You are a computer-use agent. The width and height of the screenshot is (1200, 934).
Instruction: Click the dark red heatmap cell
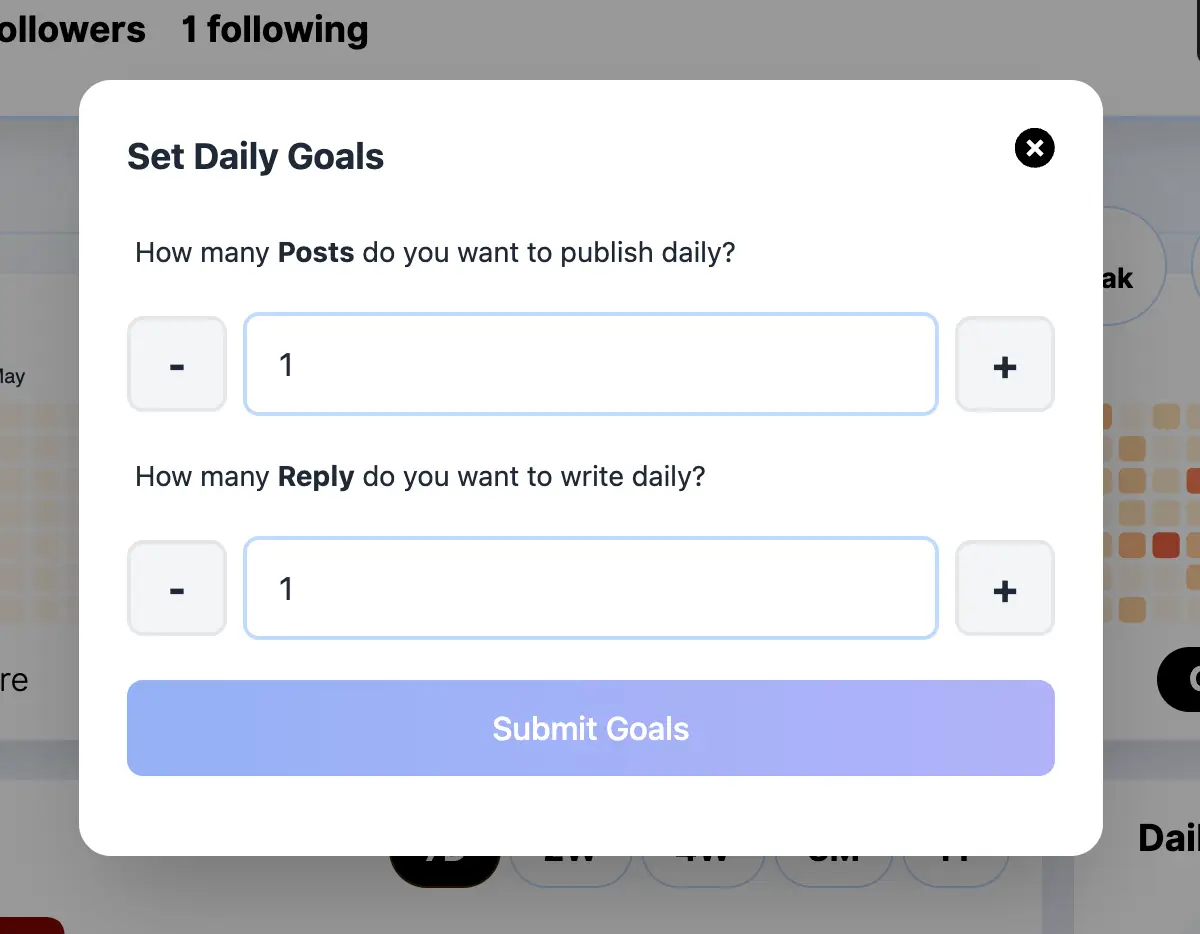[x=1165, y=545]
